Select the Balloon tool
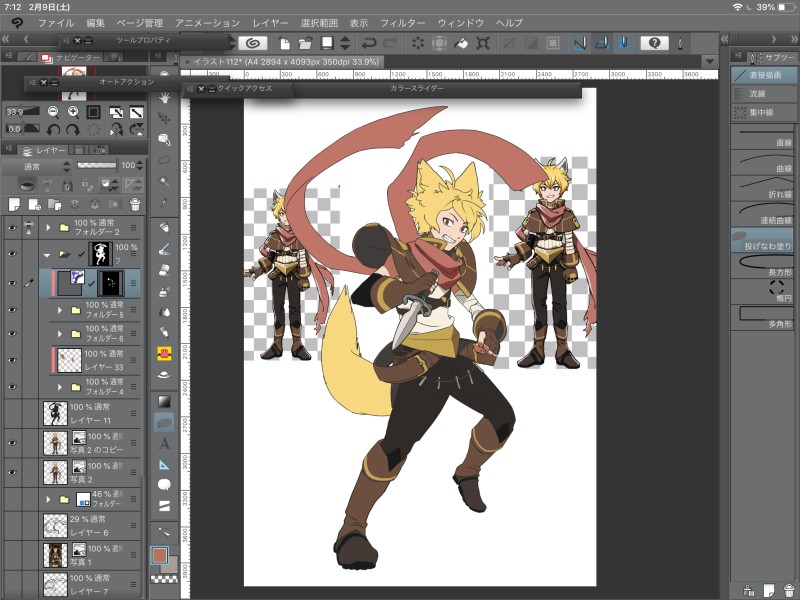 [x=164, y=486]
